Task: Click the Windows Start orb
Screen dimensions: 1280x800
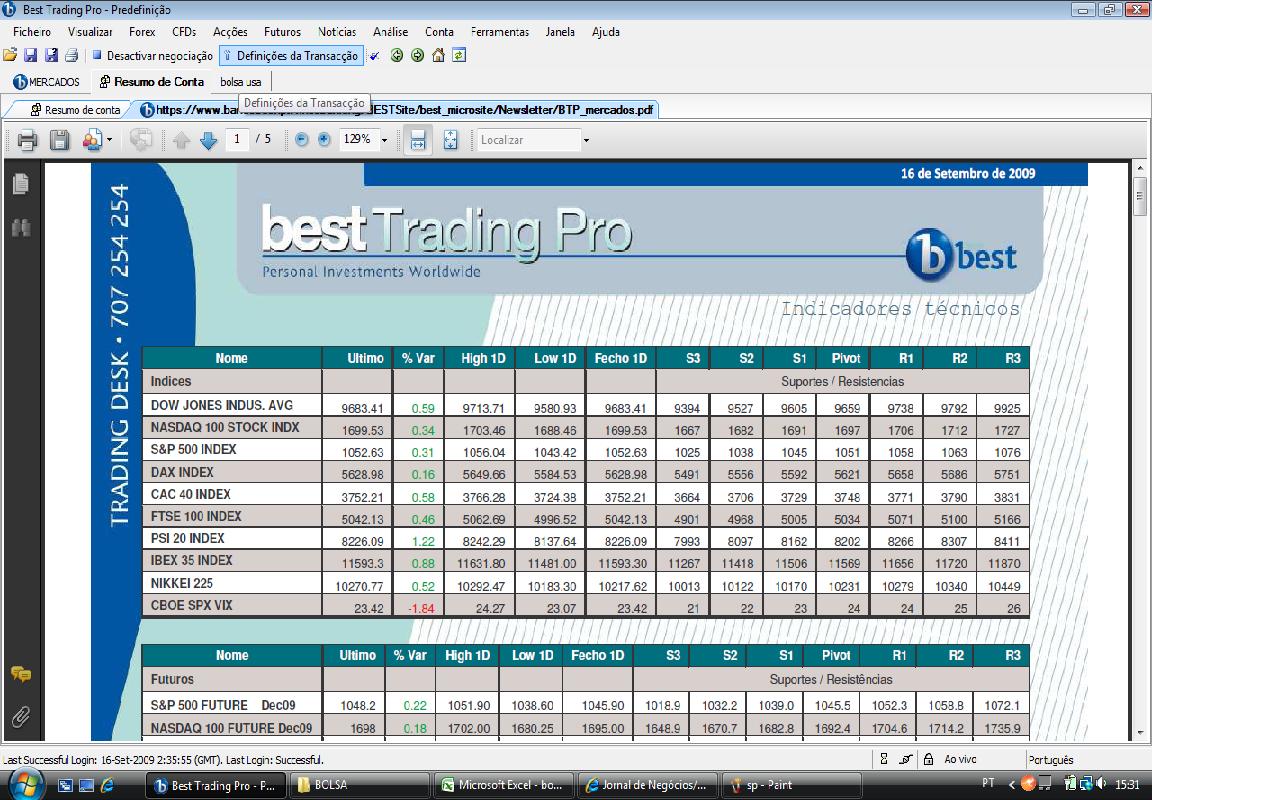Action: pyautogui.click(x=24, y=783)
